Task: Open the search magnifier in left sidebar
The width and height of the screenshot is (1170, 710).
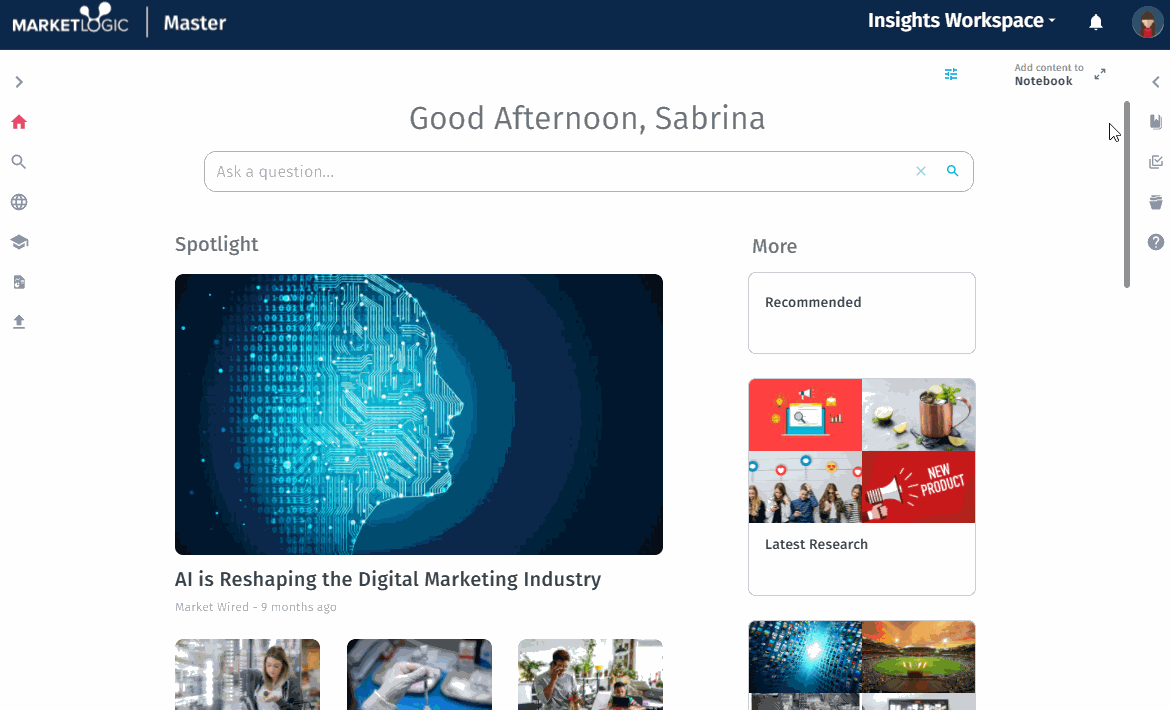Action: [x=19, y=162]
